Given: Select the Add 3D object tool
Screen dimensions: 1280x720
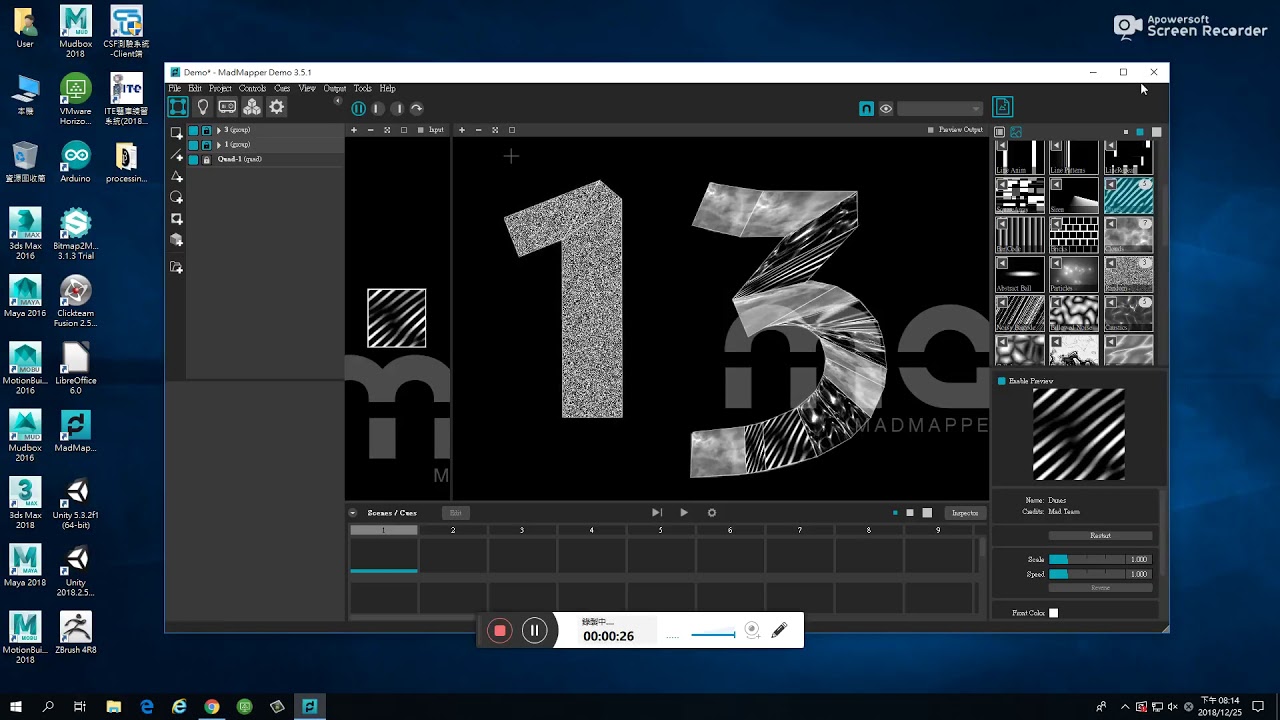Looking at the screenshot, I should (177, 240).
